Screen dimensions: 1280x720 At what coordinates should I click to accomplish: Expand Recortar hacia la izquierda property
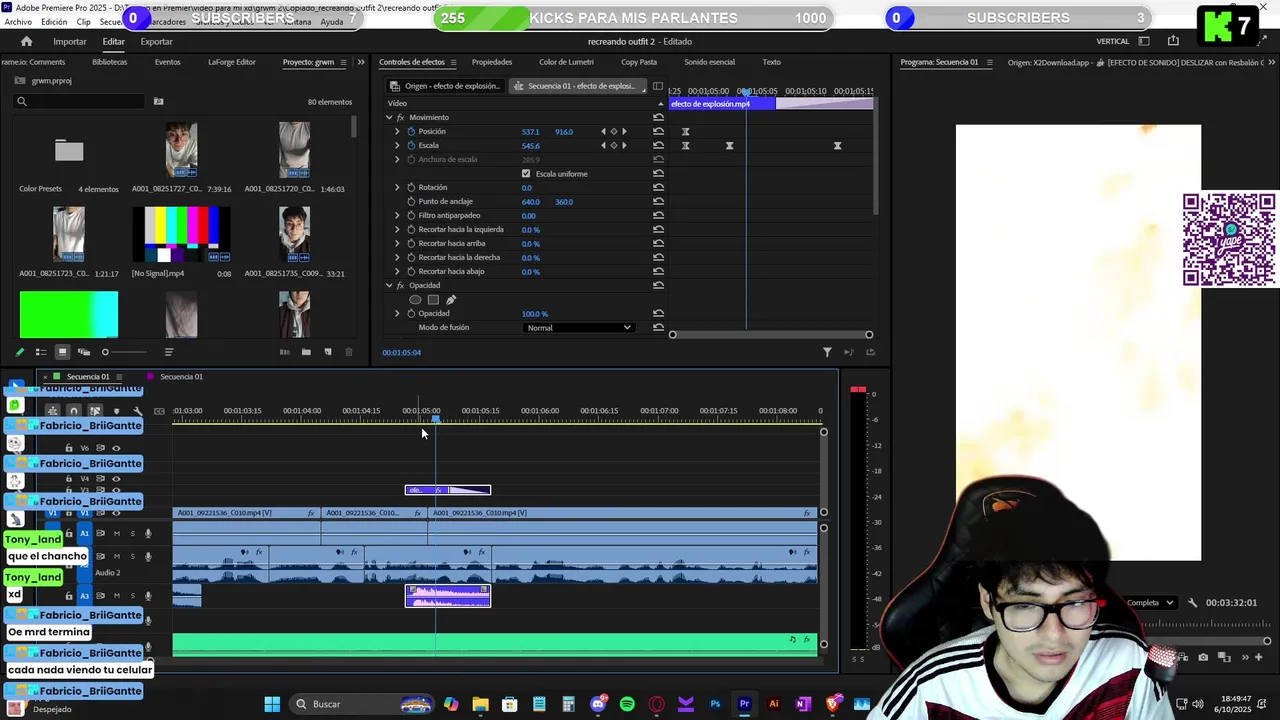click(x=397, y=229)
